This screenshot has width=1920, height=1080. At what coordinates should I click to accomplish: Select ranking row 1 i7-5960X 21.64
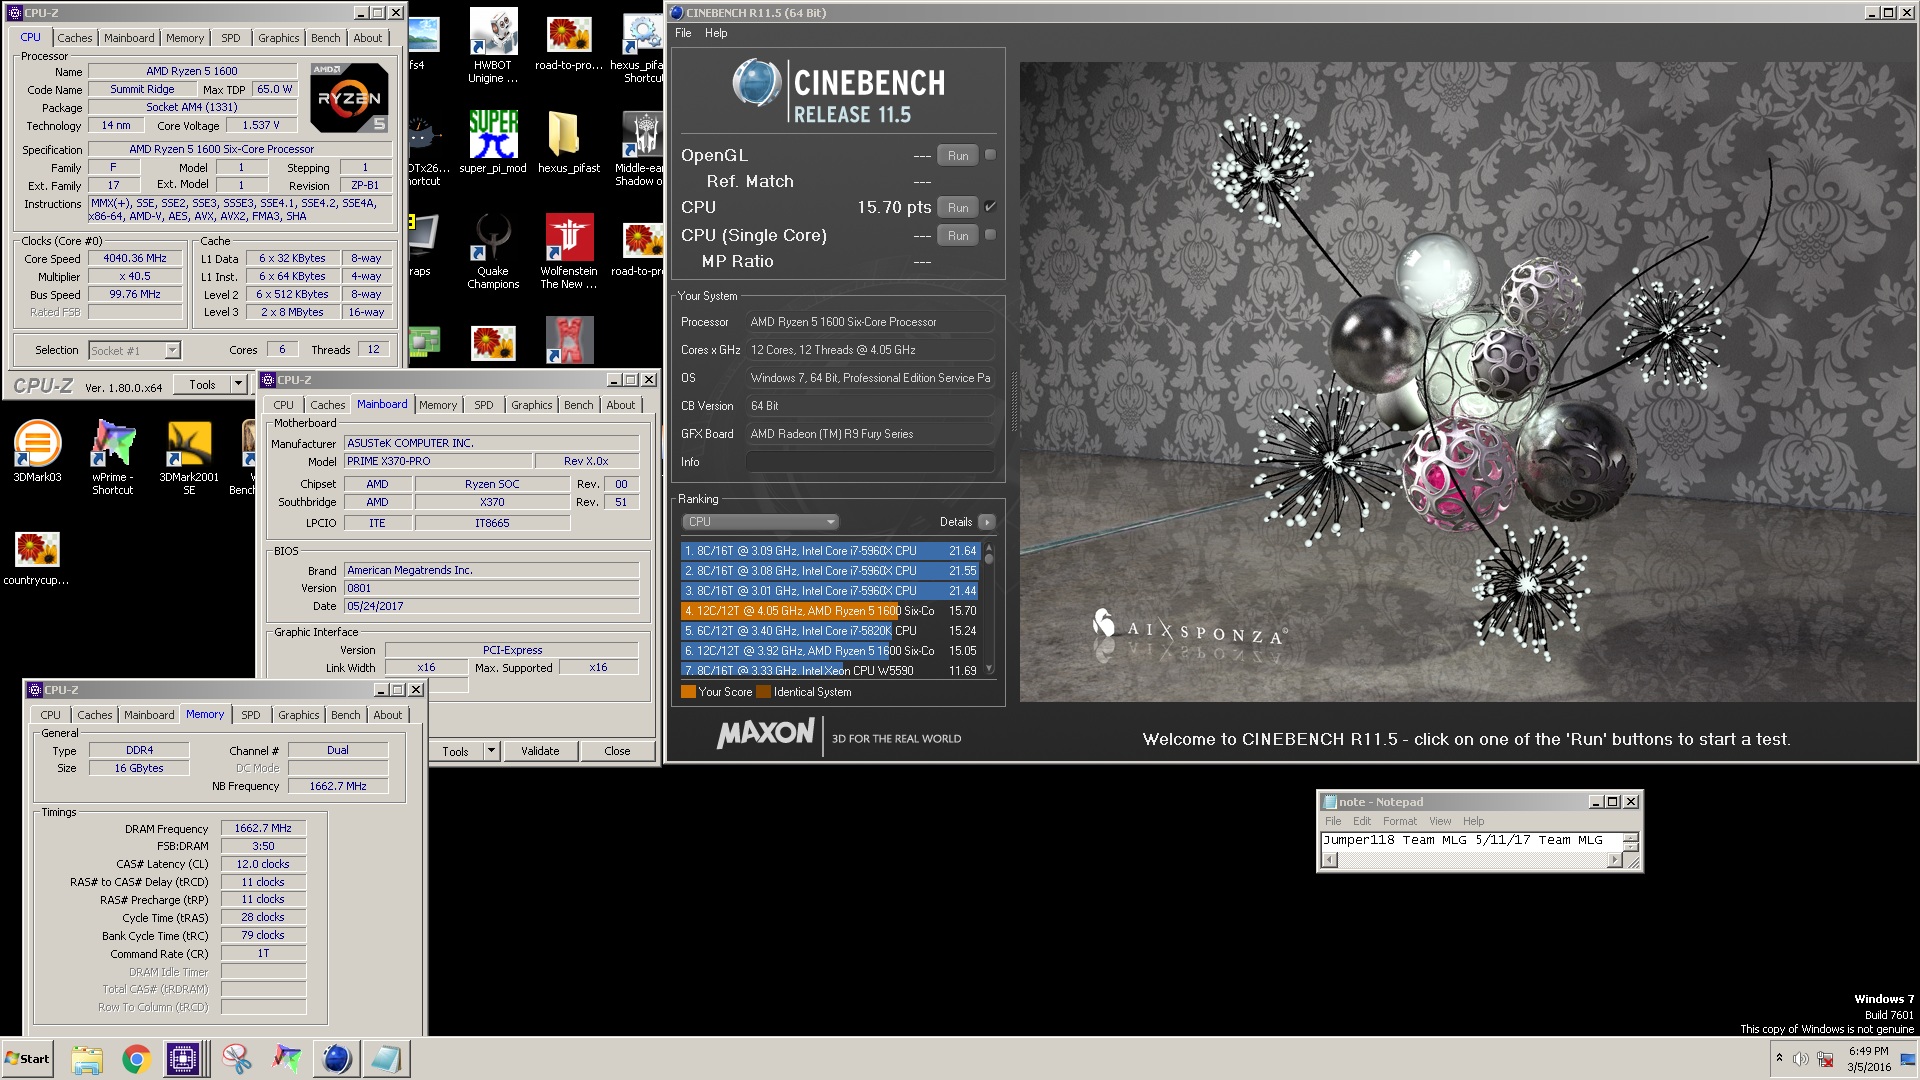click(831, 551)
